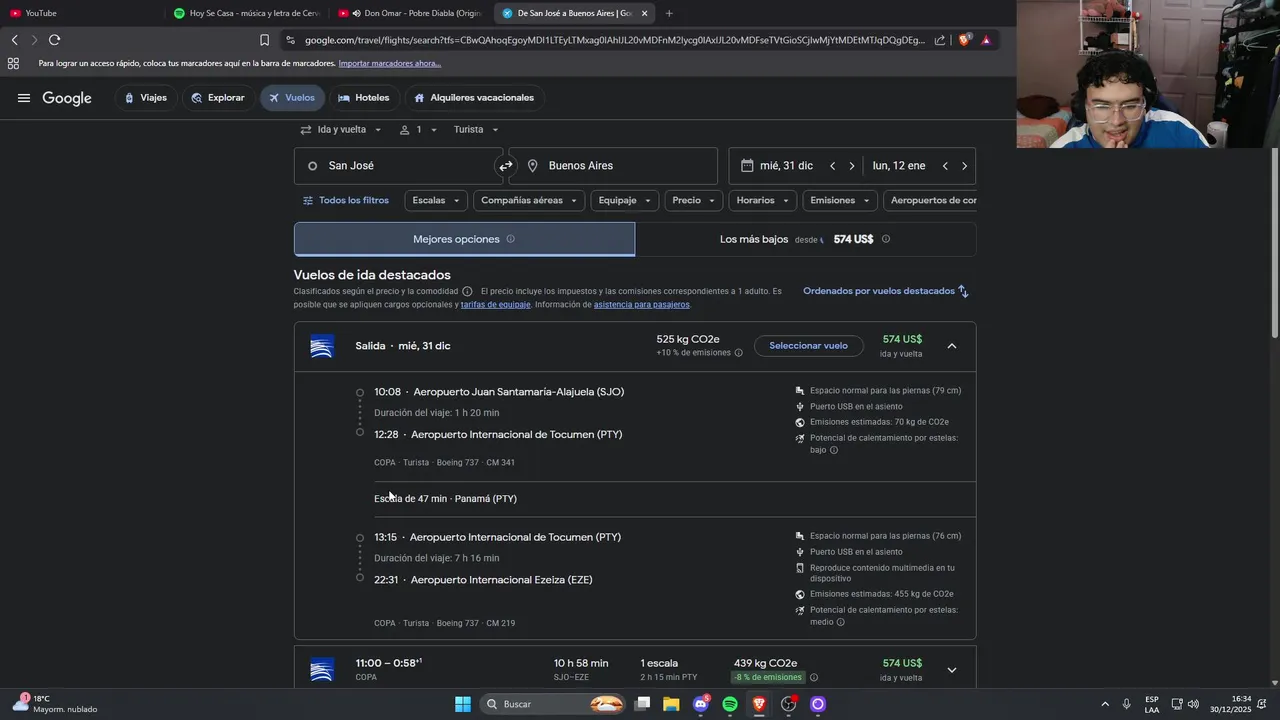This screenshot has width=1280, height=720.
Task: Go back with the browser back arrow
Action: click(14, 40)
